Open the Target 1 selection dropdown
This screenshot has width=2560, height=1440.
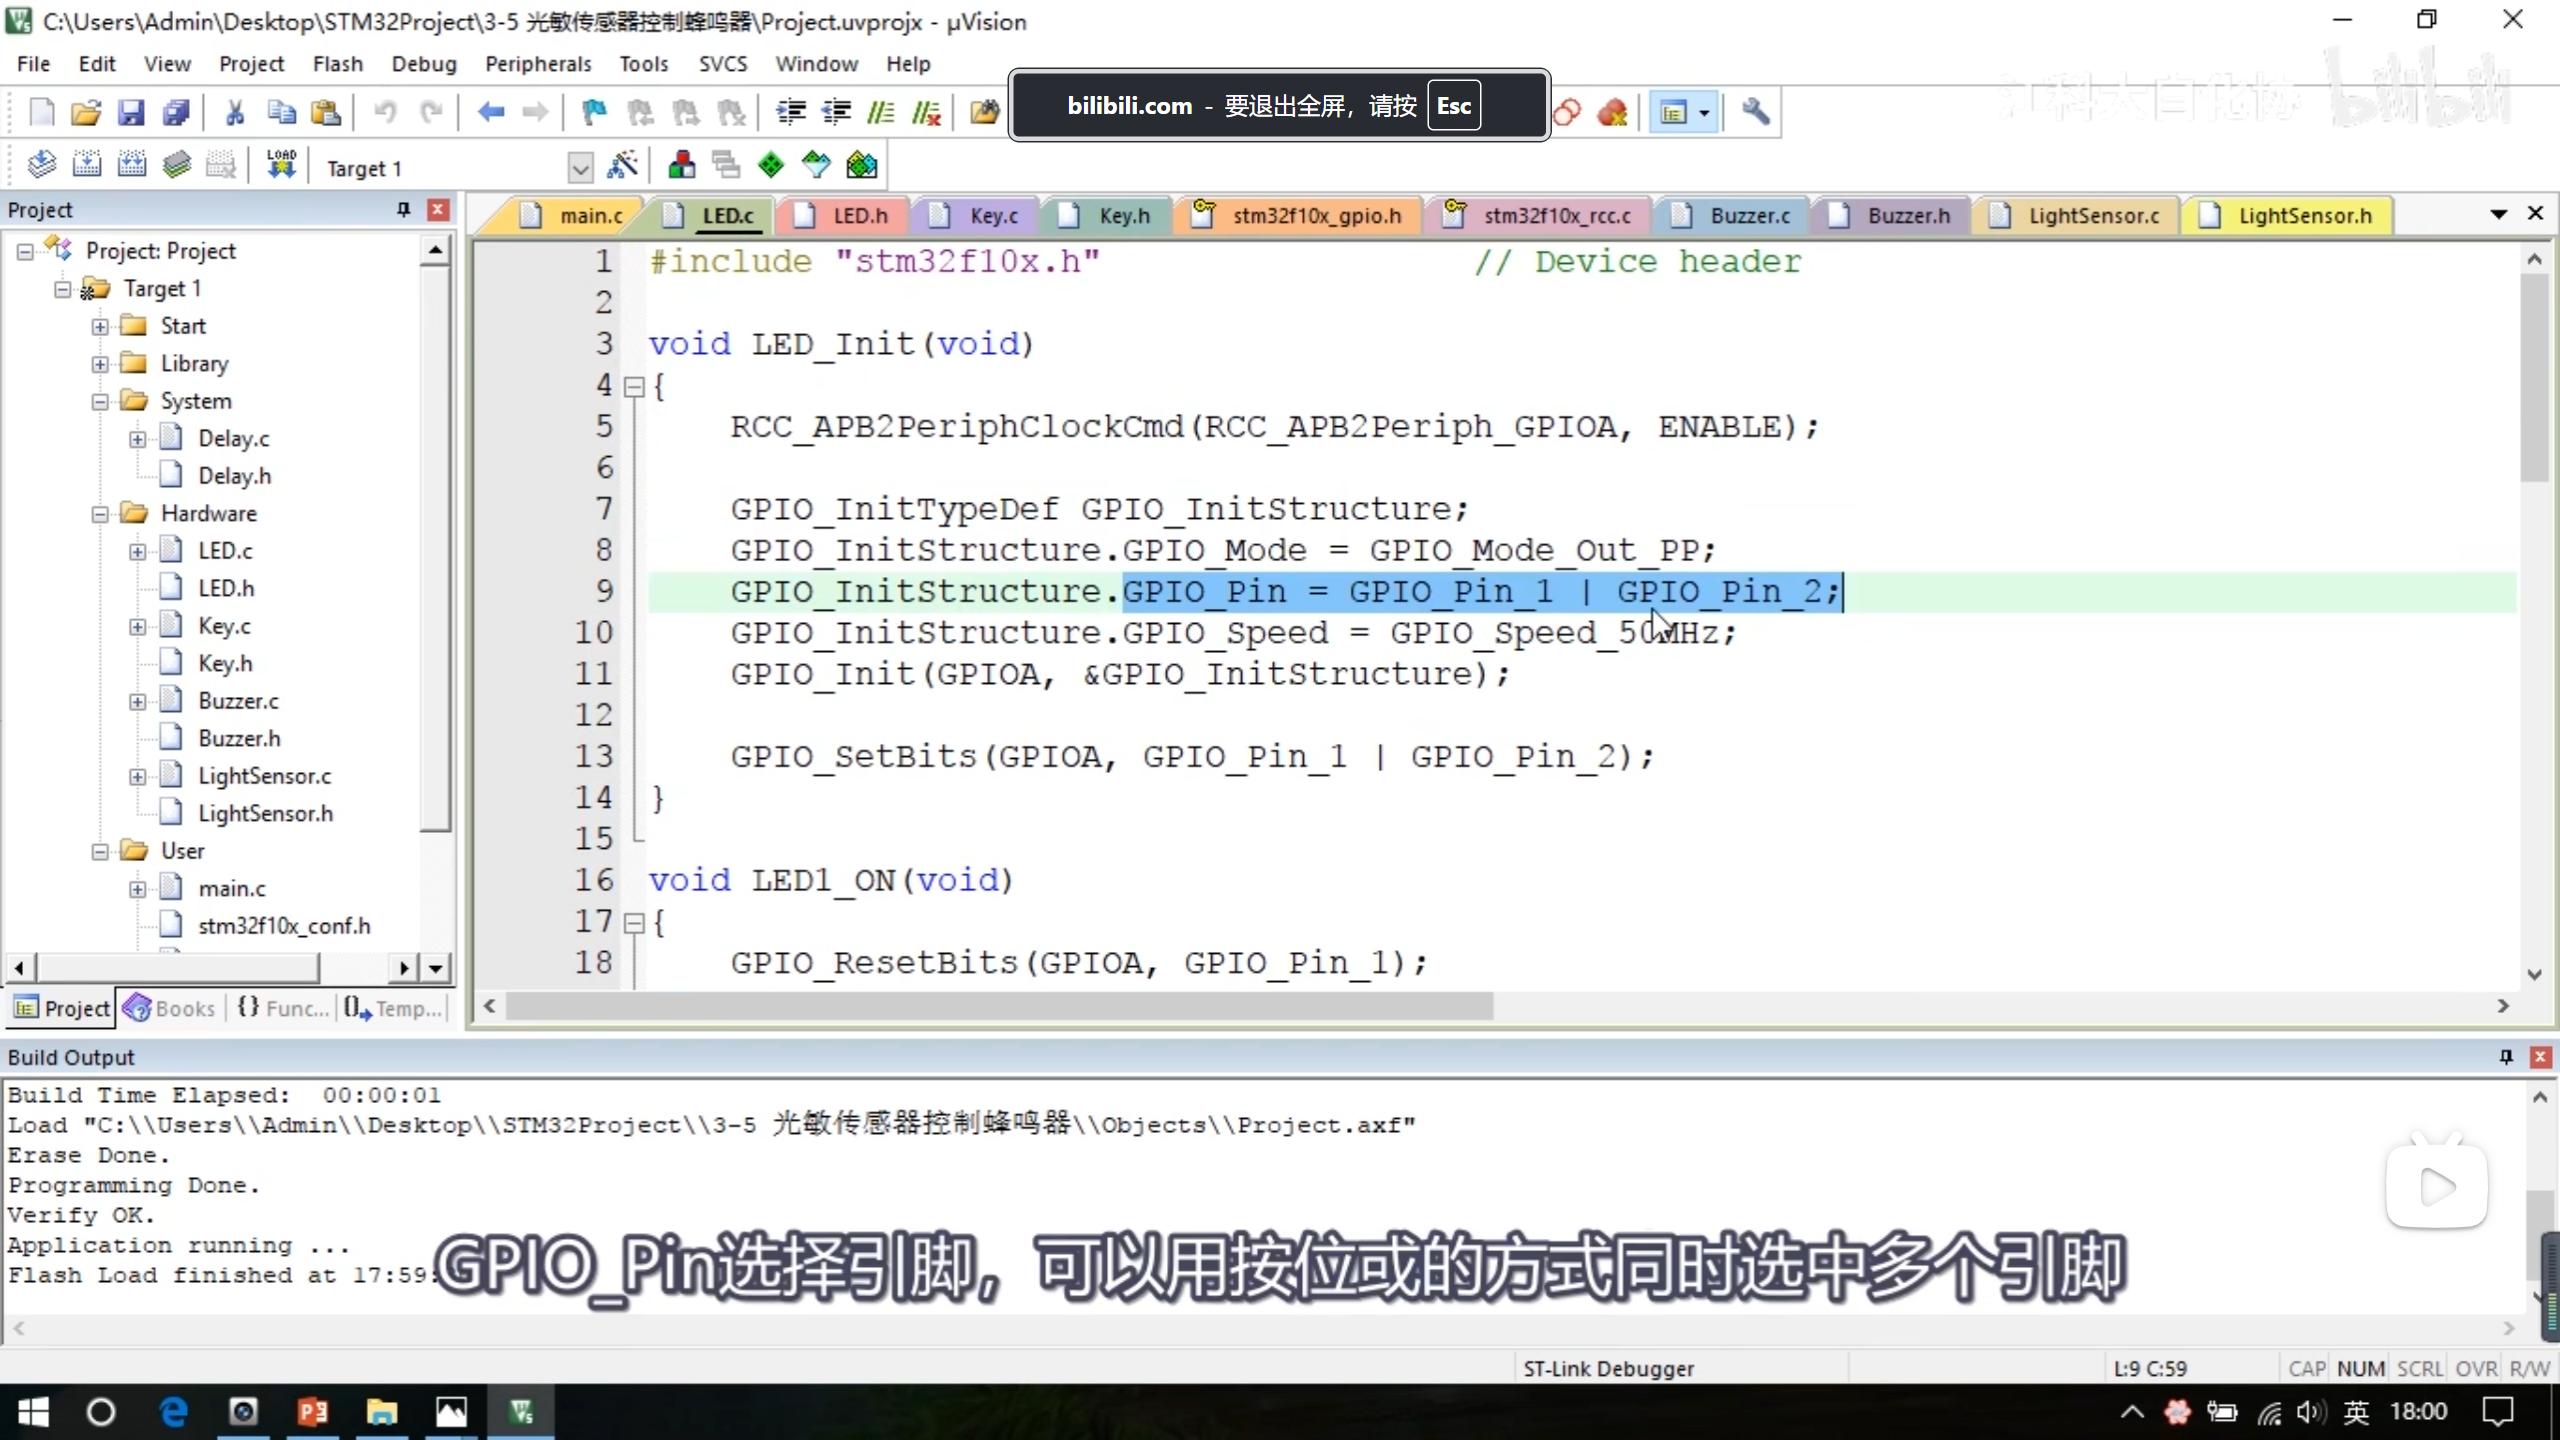point(579,167)
